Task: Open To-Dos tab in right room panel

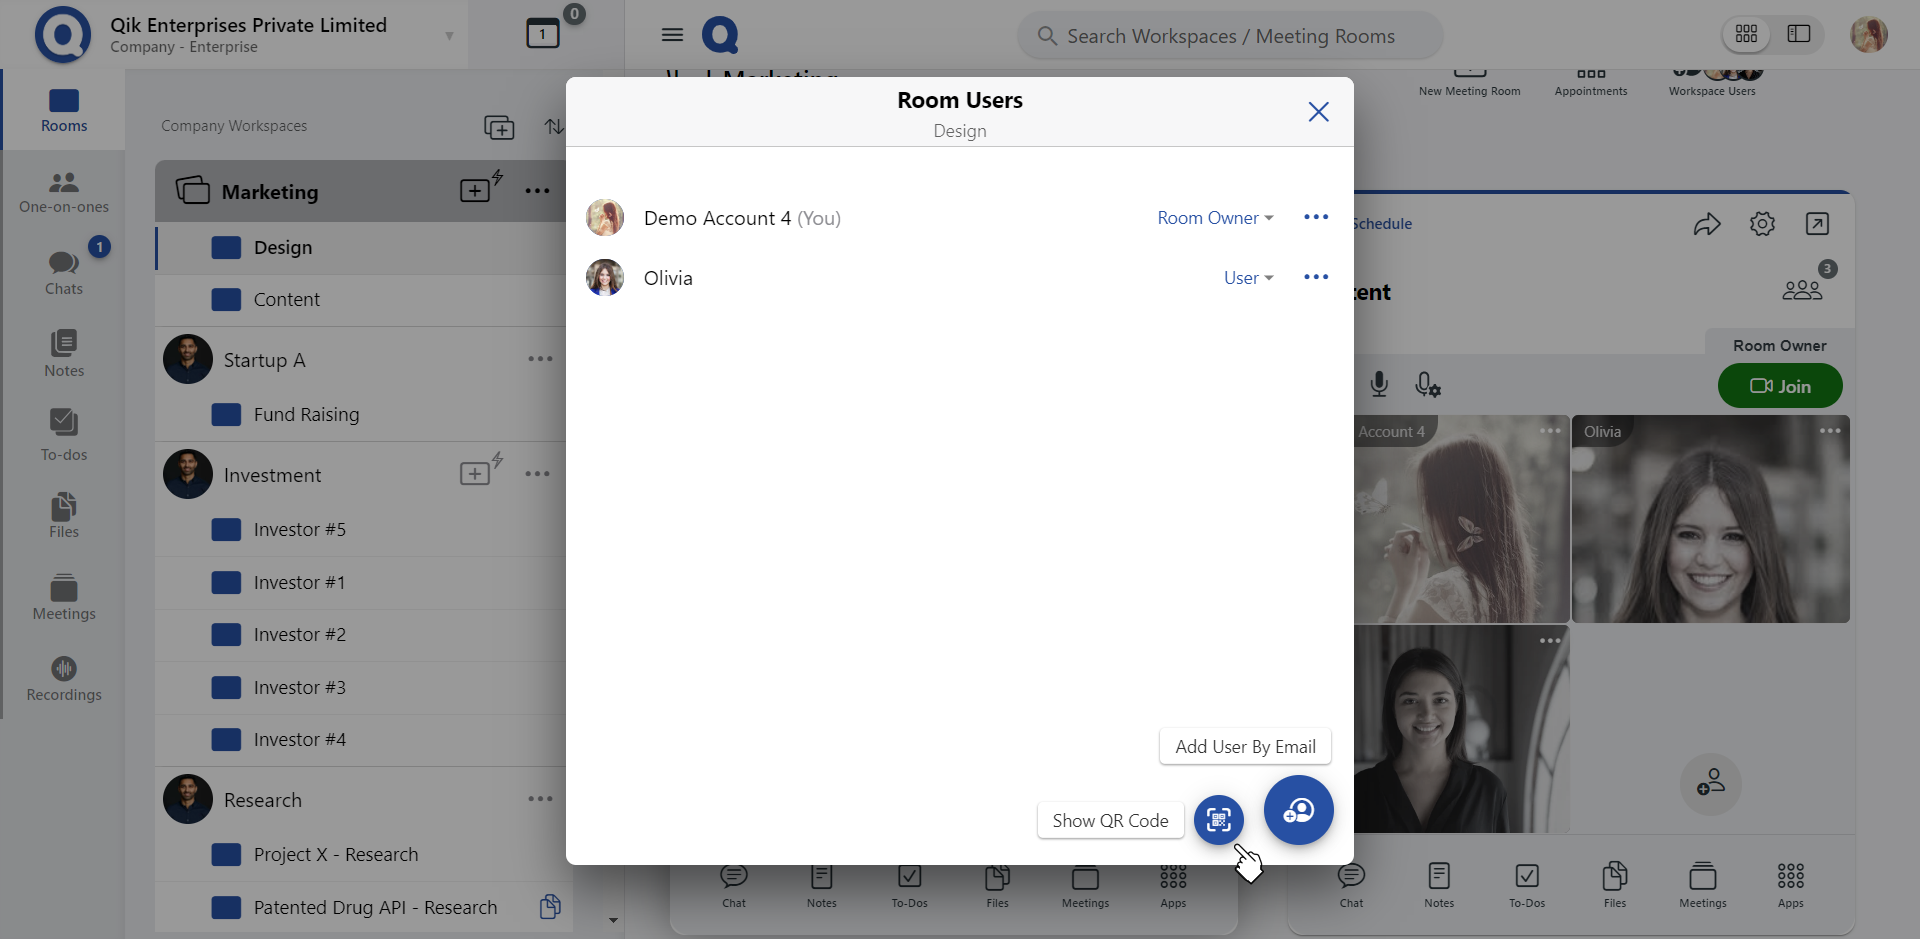Action: tap(1527, 885)
